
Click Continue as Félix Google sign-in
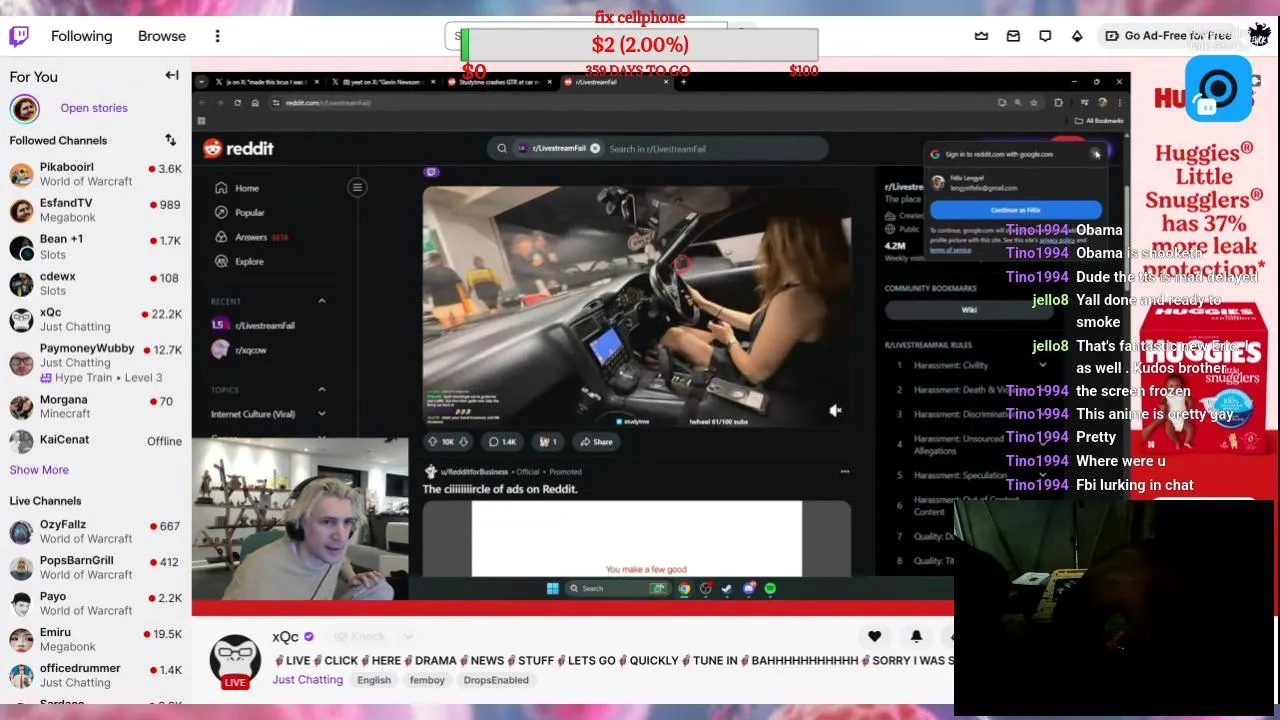coord(1015,210)
